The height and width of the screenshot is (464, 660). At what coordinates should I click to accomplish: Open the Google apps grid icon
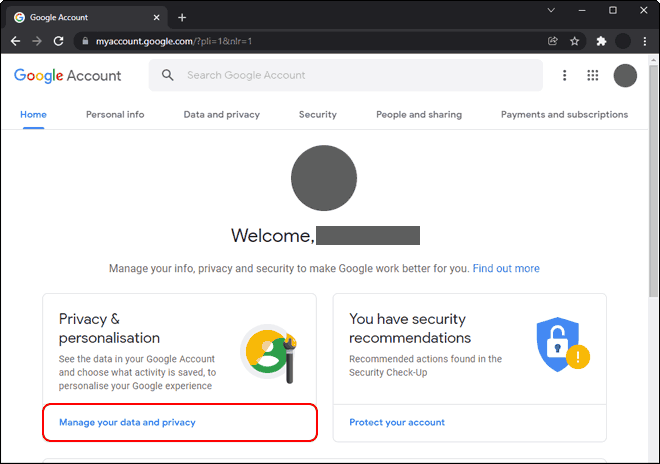click(x=593, y=75)
